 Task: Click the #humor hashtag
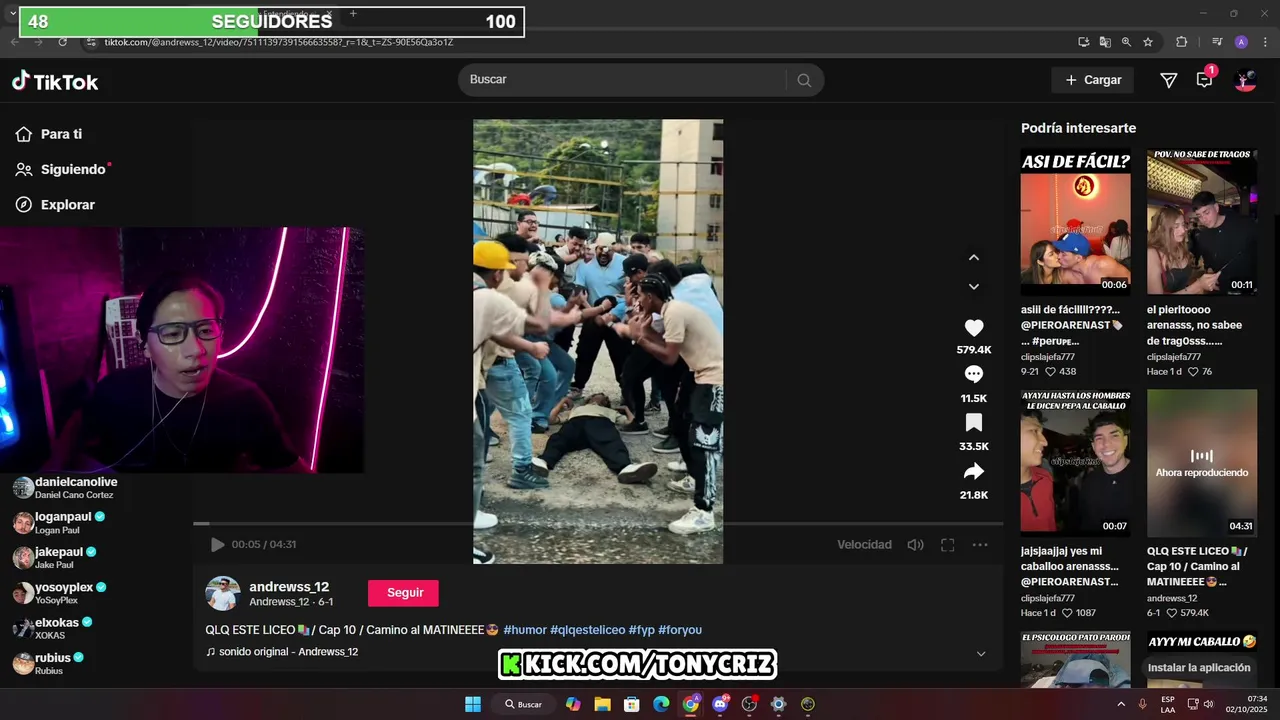tap(524, 630)
